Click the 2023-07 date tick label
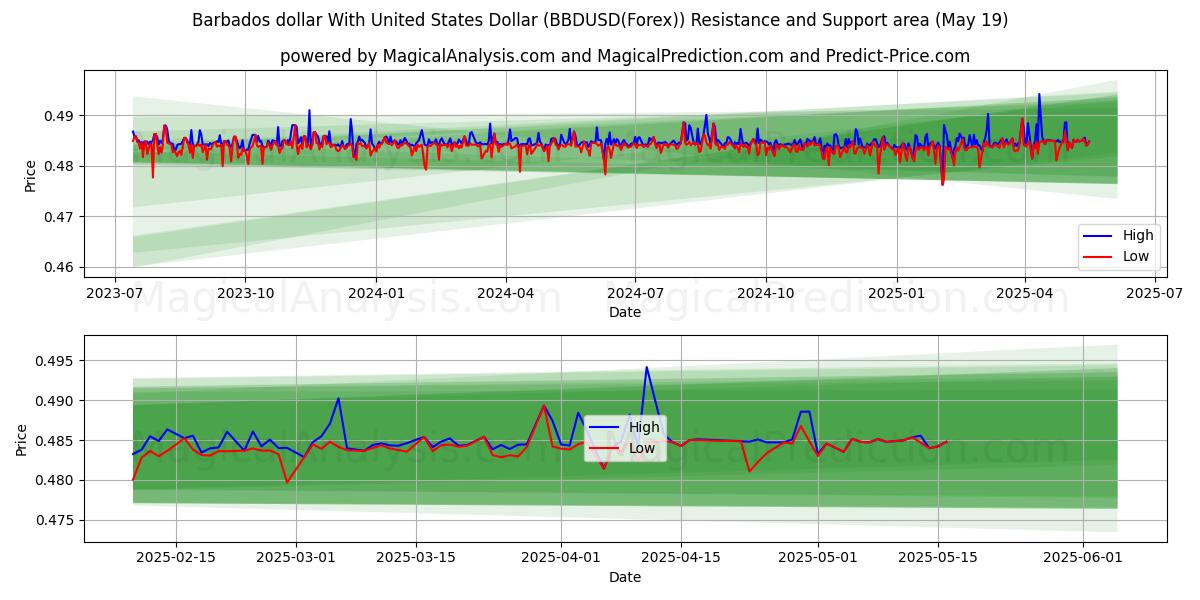This screenshot has width=1200, height=600. 115,293
